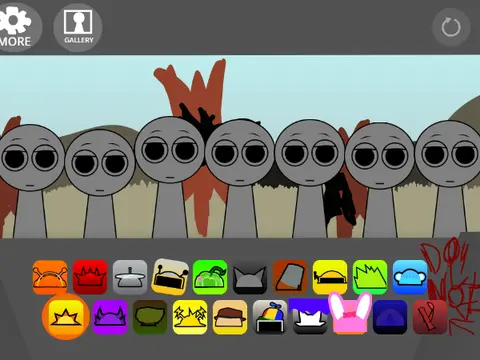Select the lime green spiky hair icon
Image resolution: width=480 pixels, height=360 pixels.
point(370,277)
